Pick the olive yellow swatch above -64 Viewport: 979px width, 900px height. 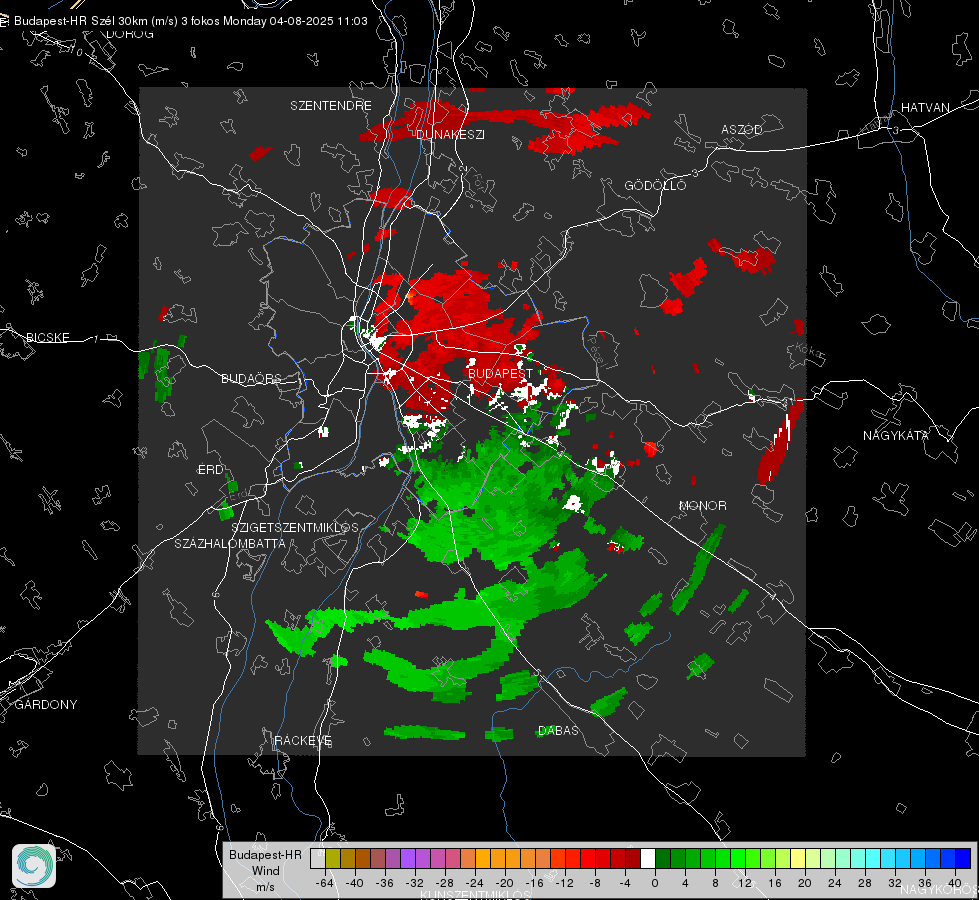(x=333, y=858)
